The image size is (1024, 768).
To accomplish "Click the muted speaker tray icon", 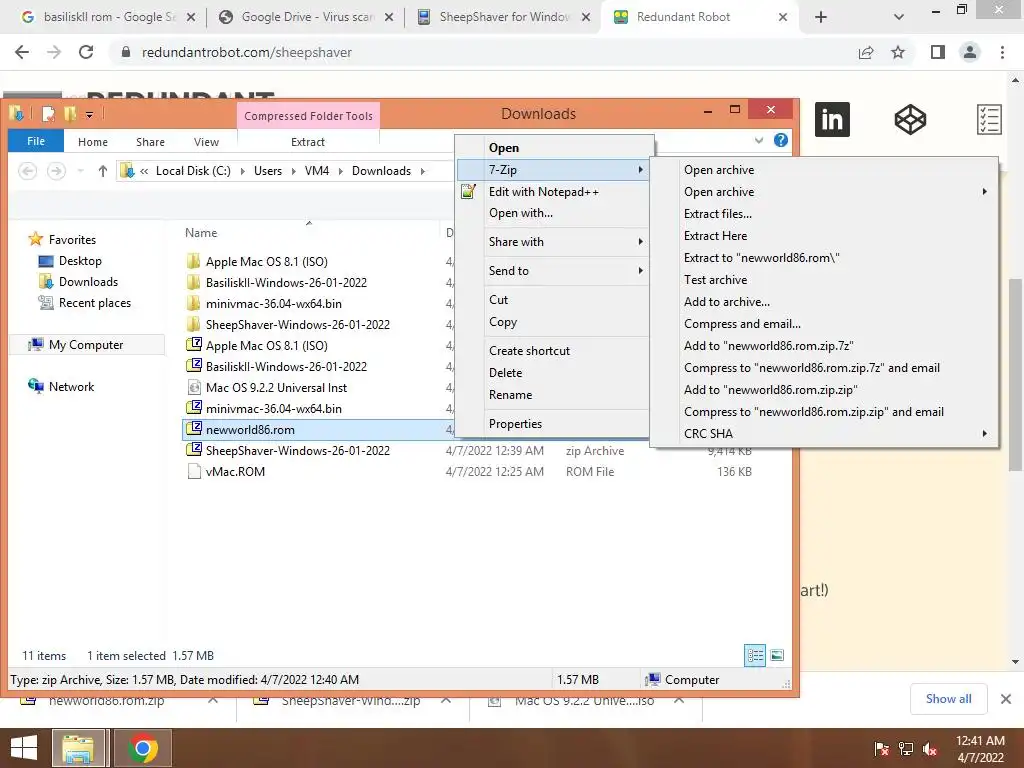I will pos(931,749).
